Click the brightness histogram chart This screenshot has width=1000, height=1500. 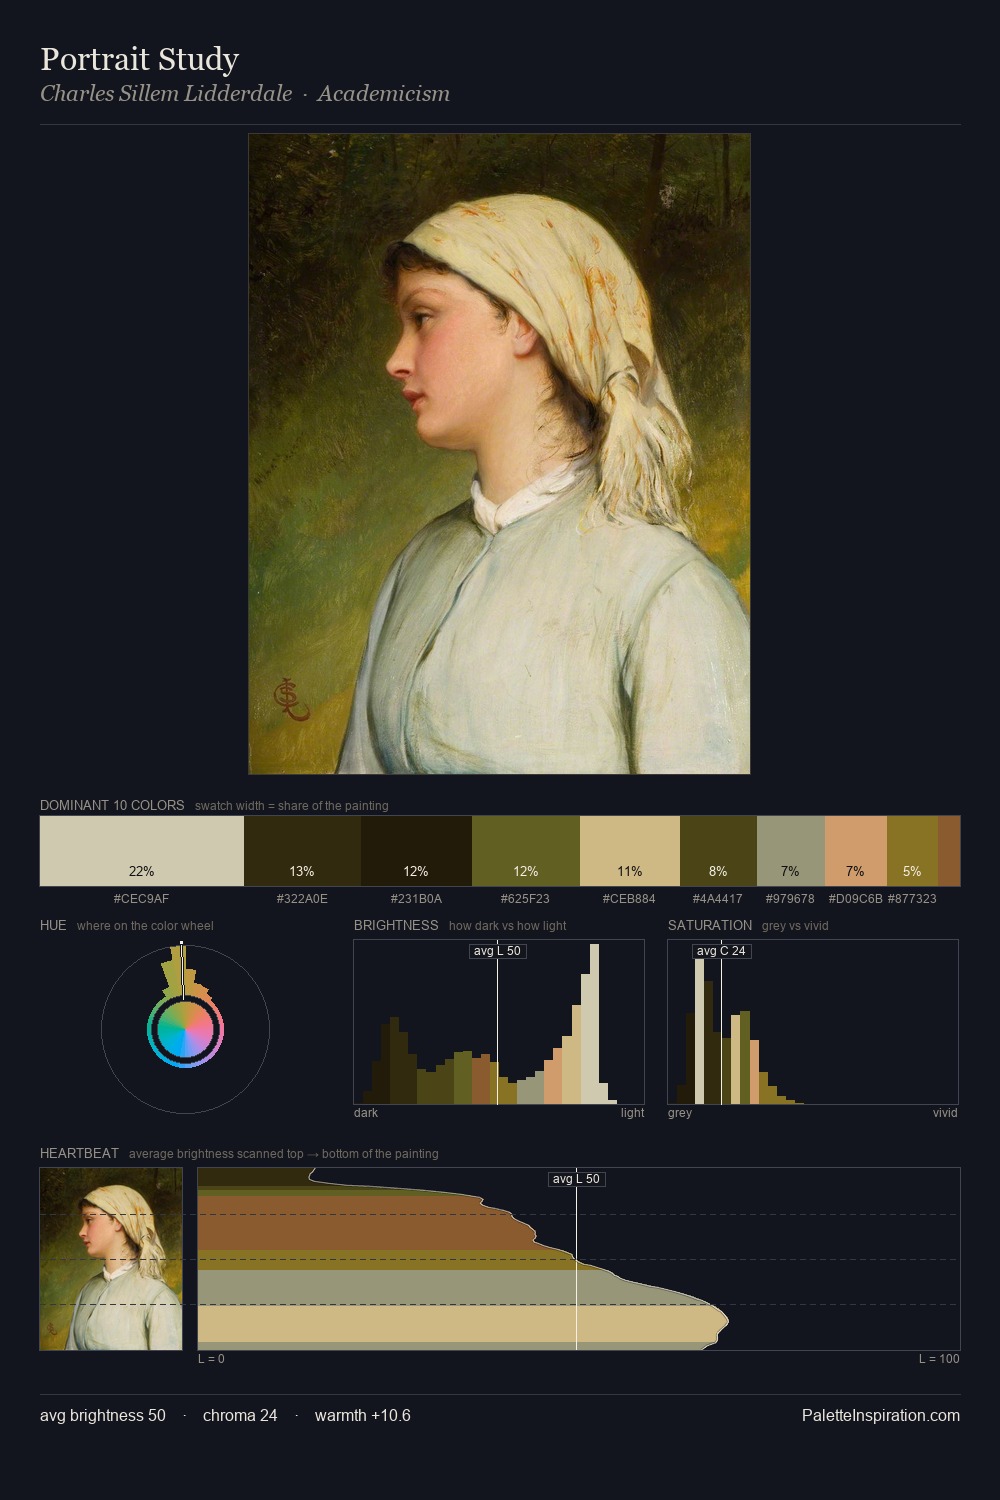coord(499,1022)
